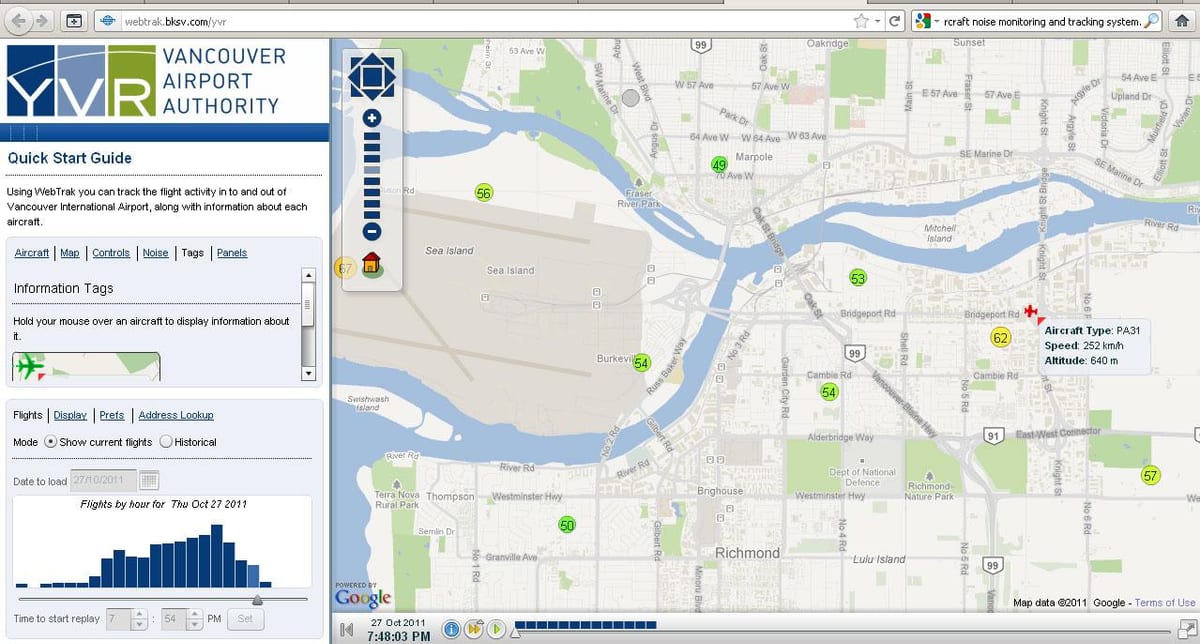
Task: Click the Display tab link
Action: click(70, 415)
